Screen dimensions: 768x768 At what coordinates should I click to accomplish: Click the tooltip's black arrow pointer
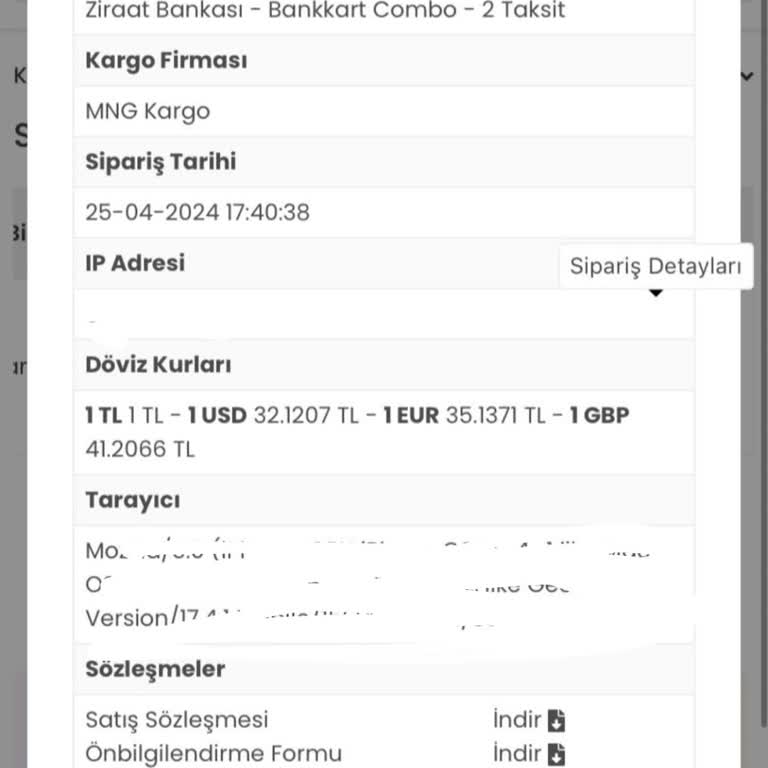(656, 294)
